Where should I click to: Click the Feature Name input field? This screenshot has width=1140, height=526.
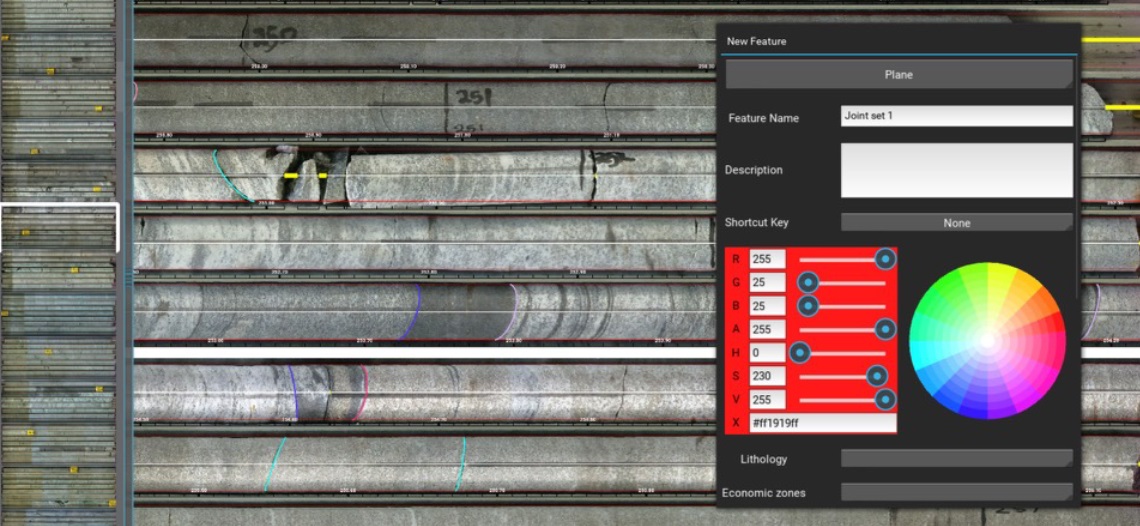point(957,116)
